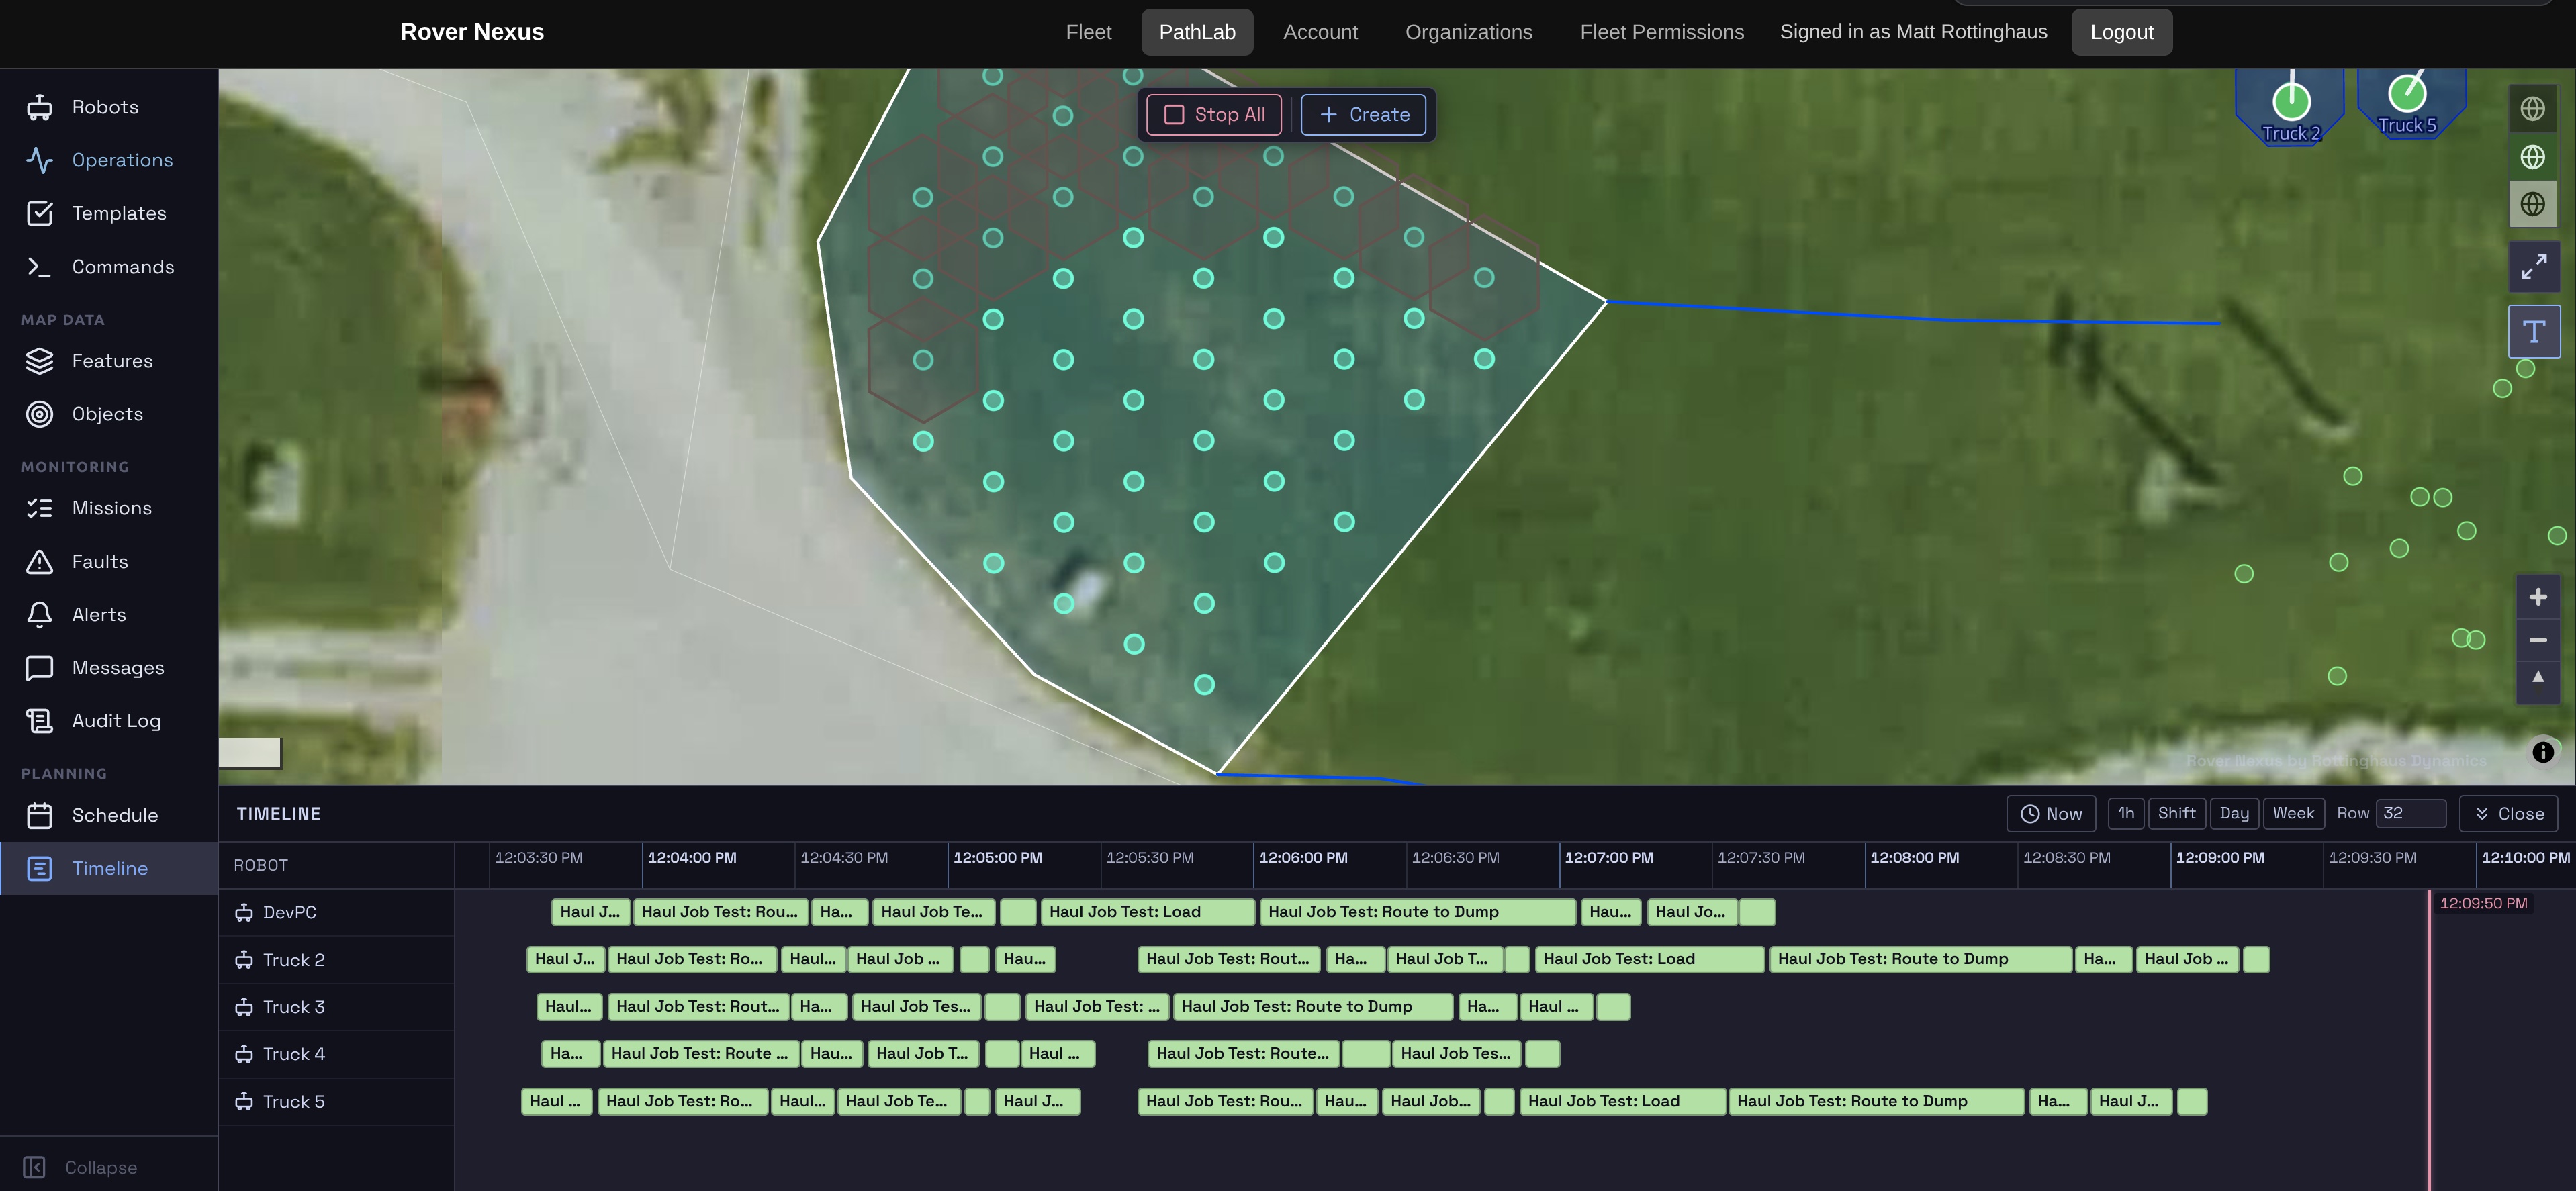
Task: Toggle fullscreen map view
Action: point(2533,267)
